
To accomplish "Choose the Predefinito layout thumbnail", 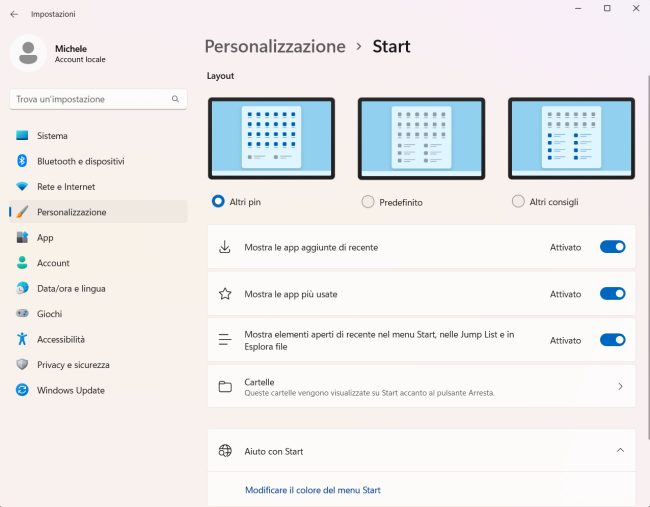I will point(421,138).
